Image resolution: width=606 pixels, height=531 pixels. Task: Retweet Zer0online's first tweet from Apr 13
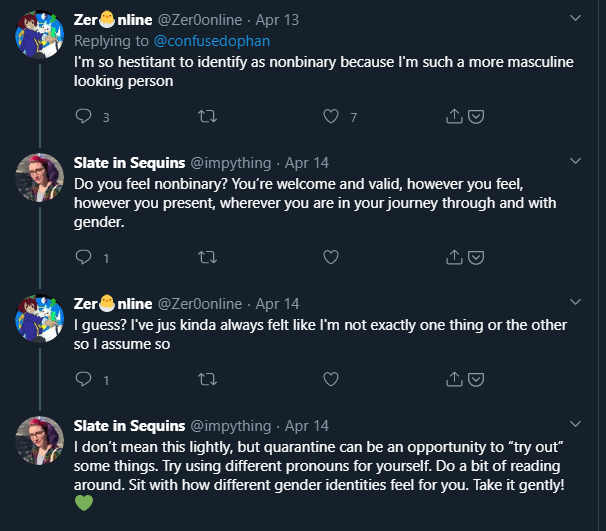[207, 117]
